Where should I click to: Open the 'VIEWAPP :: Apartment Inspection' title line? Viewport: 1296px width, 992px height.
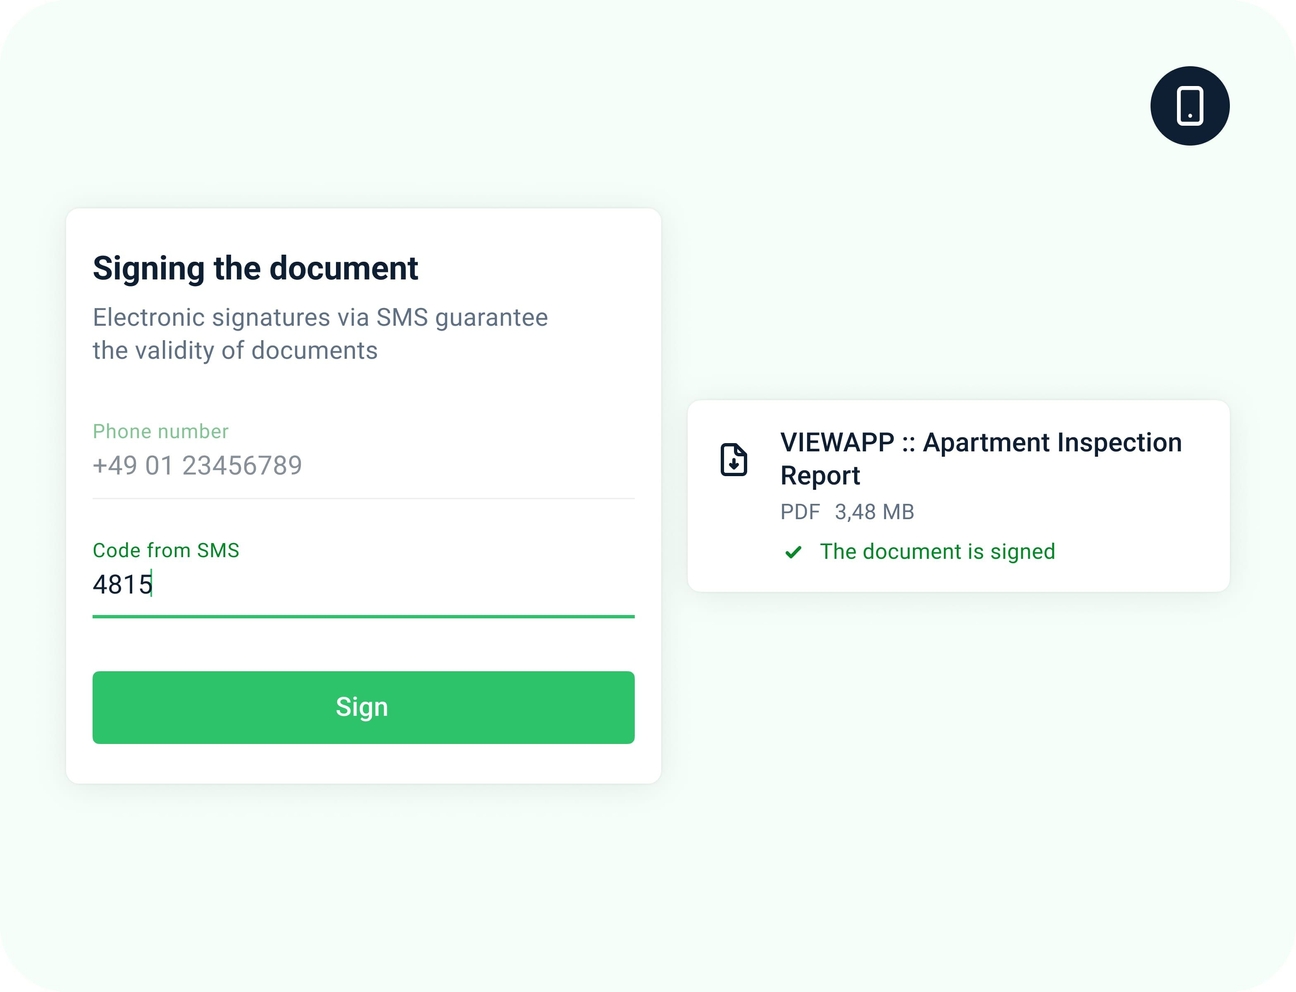[980, 442]
